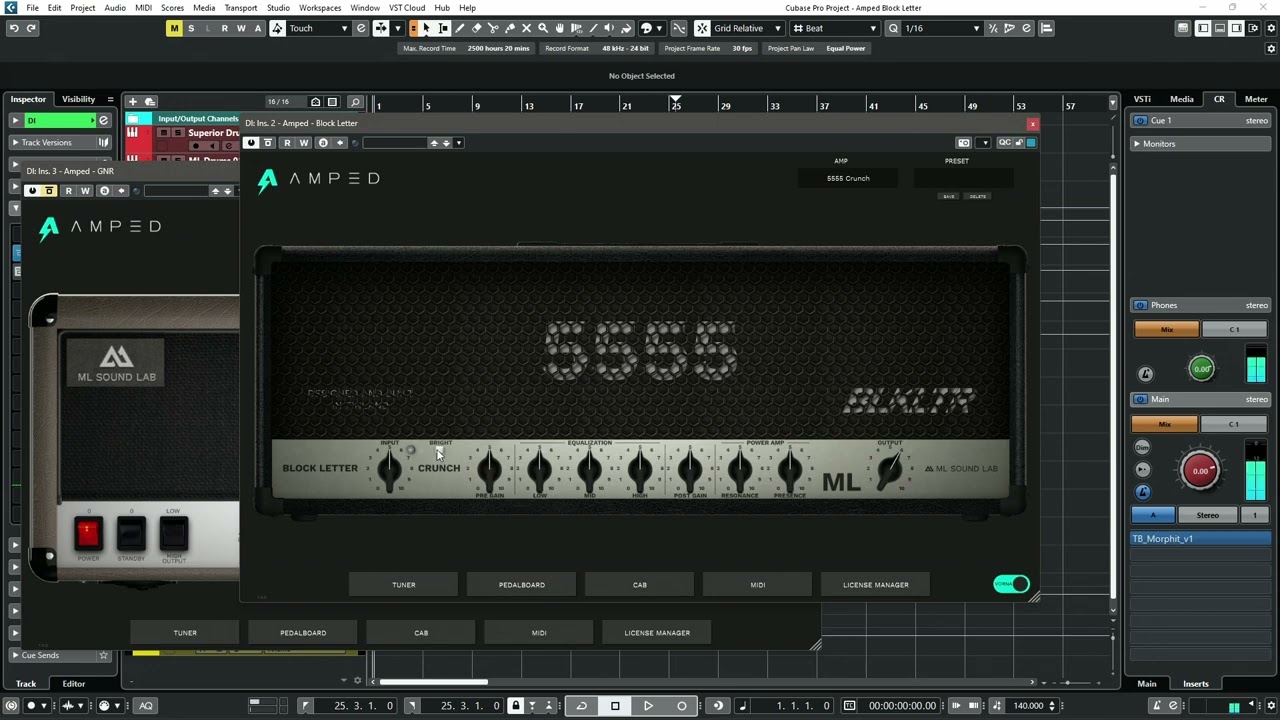Expand the Monitors section
Image resolution: width=1280 pixels, height=720 pixels.
tap(1137, 144)
